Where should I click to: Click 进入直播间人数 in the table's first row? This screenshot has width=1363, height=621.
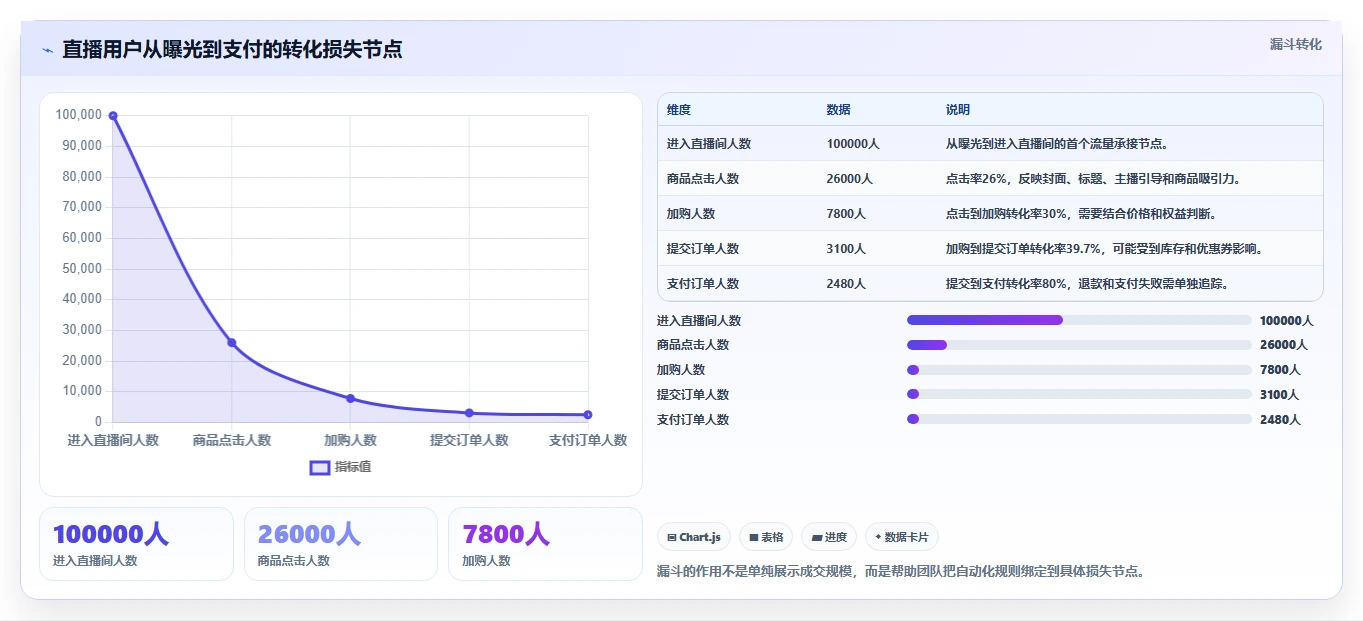coord(709,144)
